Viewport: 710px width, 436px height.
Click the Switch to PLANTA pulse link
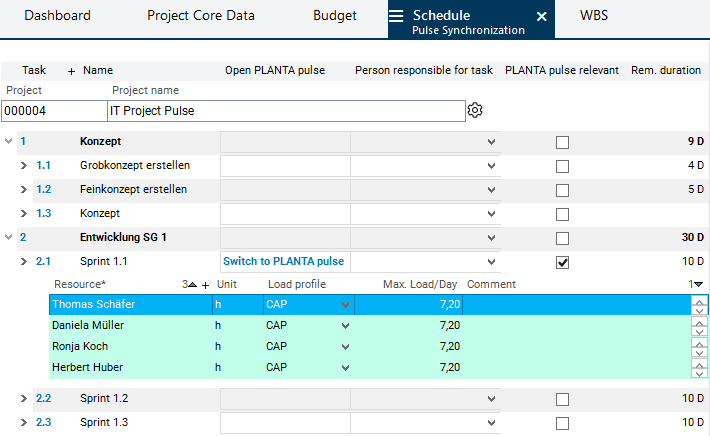coord(283,262)
